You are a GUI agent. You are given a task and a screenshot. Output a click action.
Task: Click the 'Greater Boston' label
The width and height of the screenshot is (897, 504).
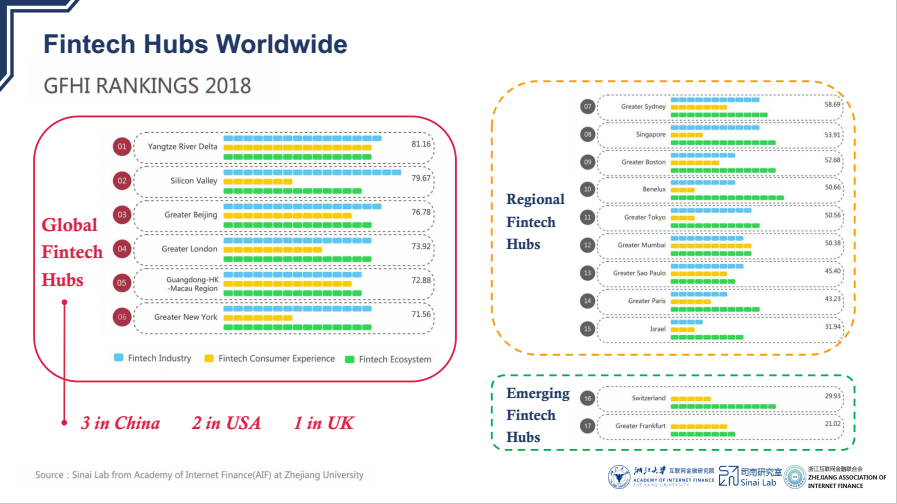tap(644, 162)
